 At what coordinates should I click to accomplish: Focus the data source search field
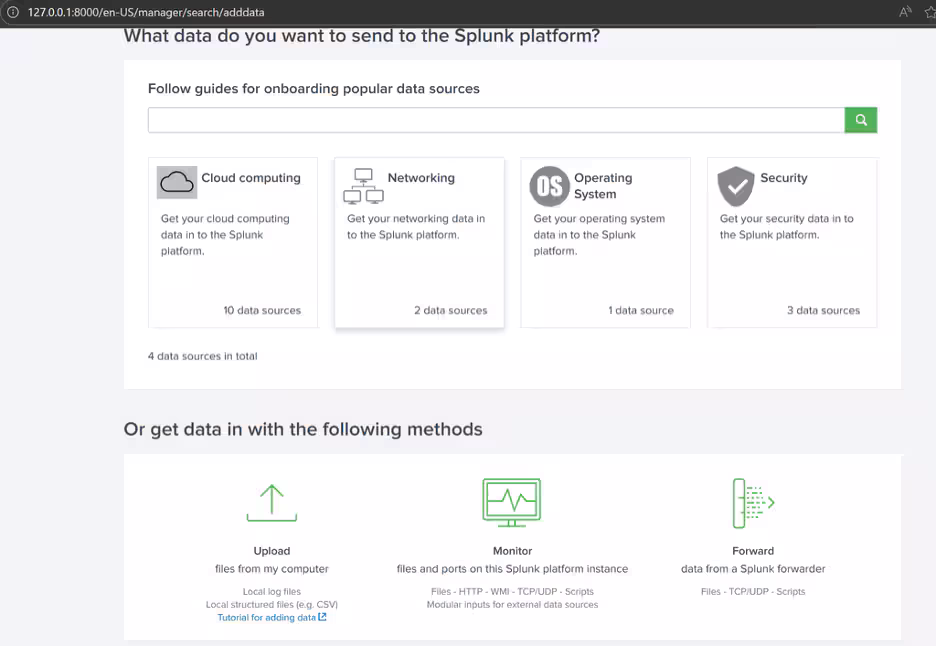(x=496, y=120)
